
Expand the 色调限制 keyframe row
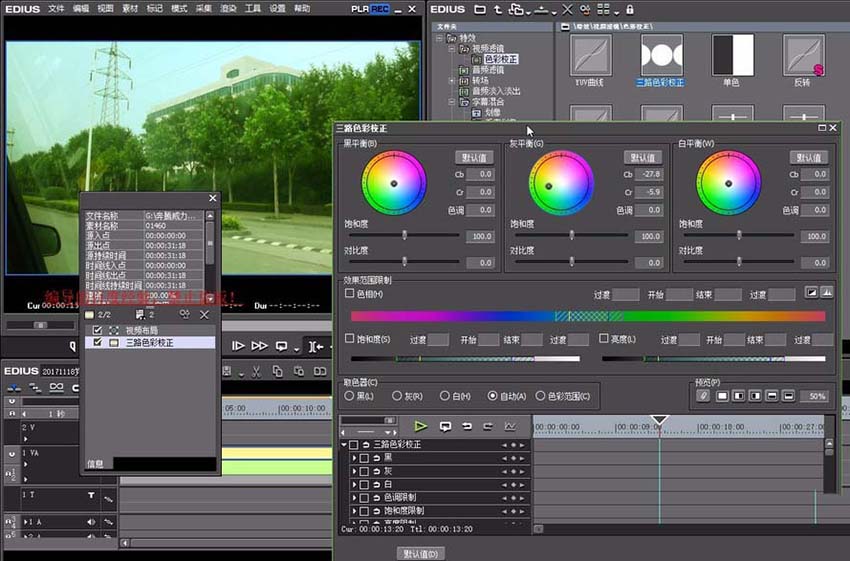click(x=355, y=497)
